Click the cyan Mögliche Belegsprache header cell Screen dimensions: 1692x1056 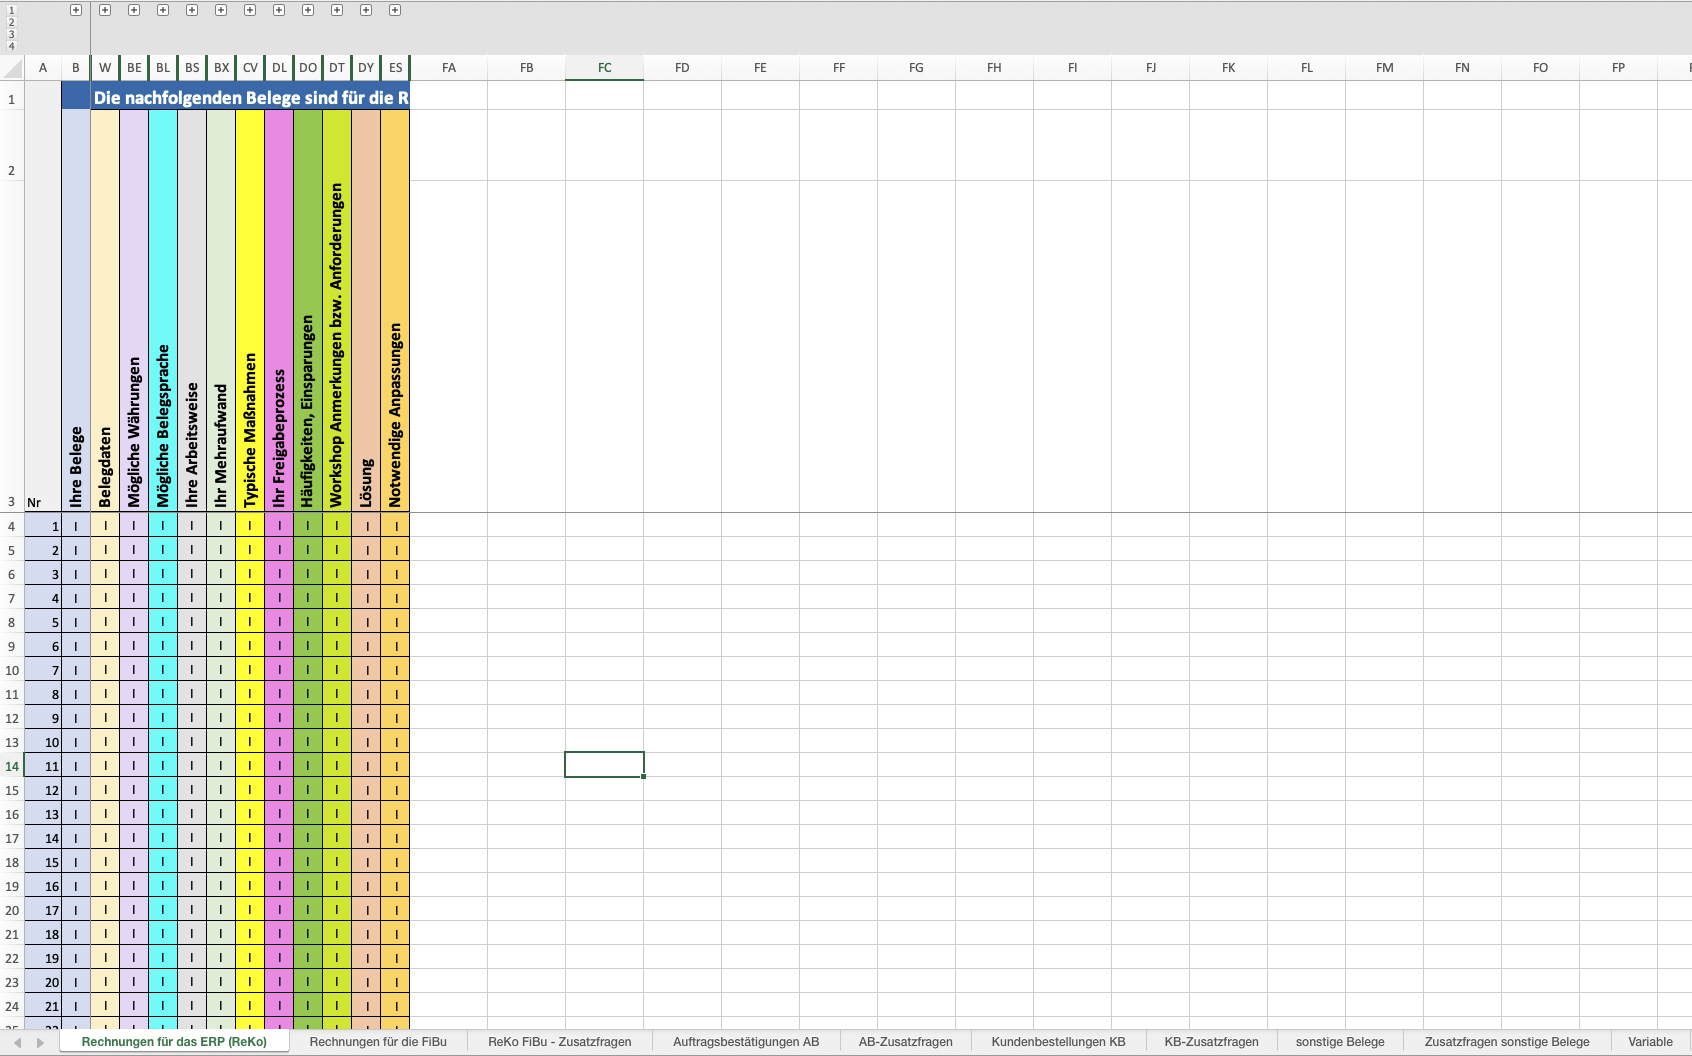point(163,310)
